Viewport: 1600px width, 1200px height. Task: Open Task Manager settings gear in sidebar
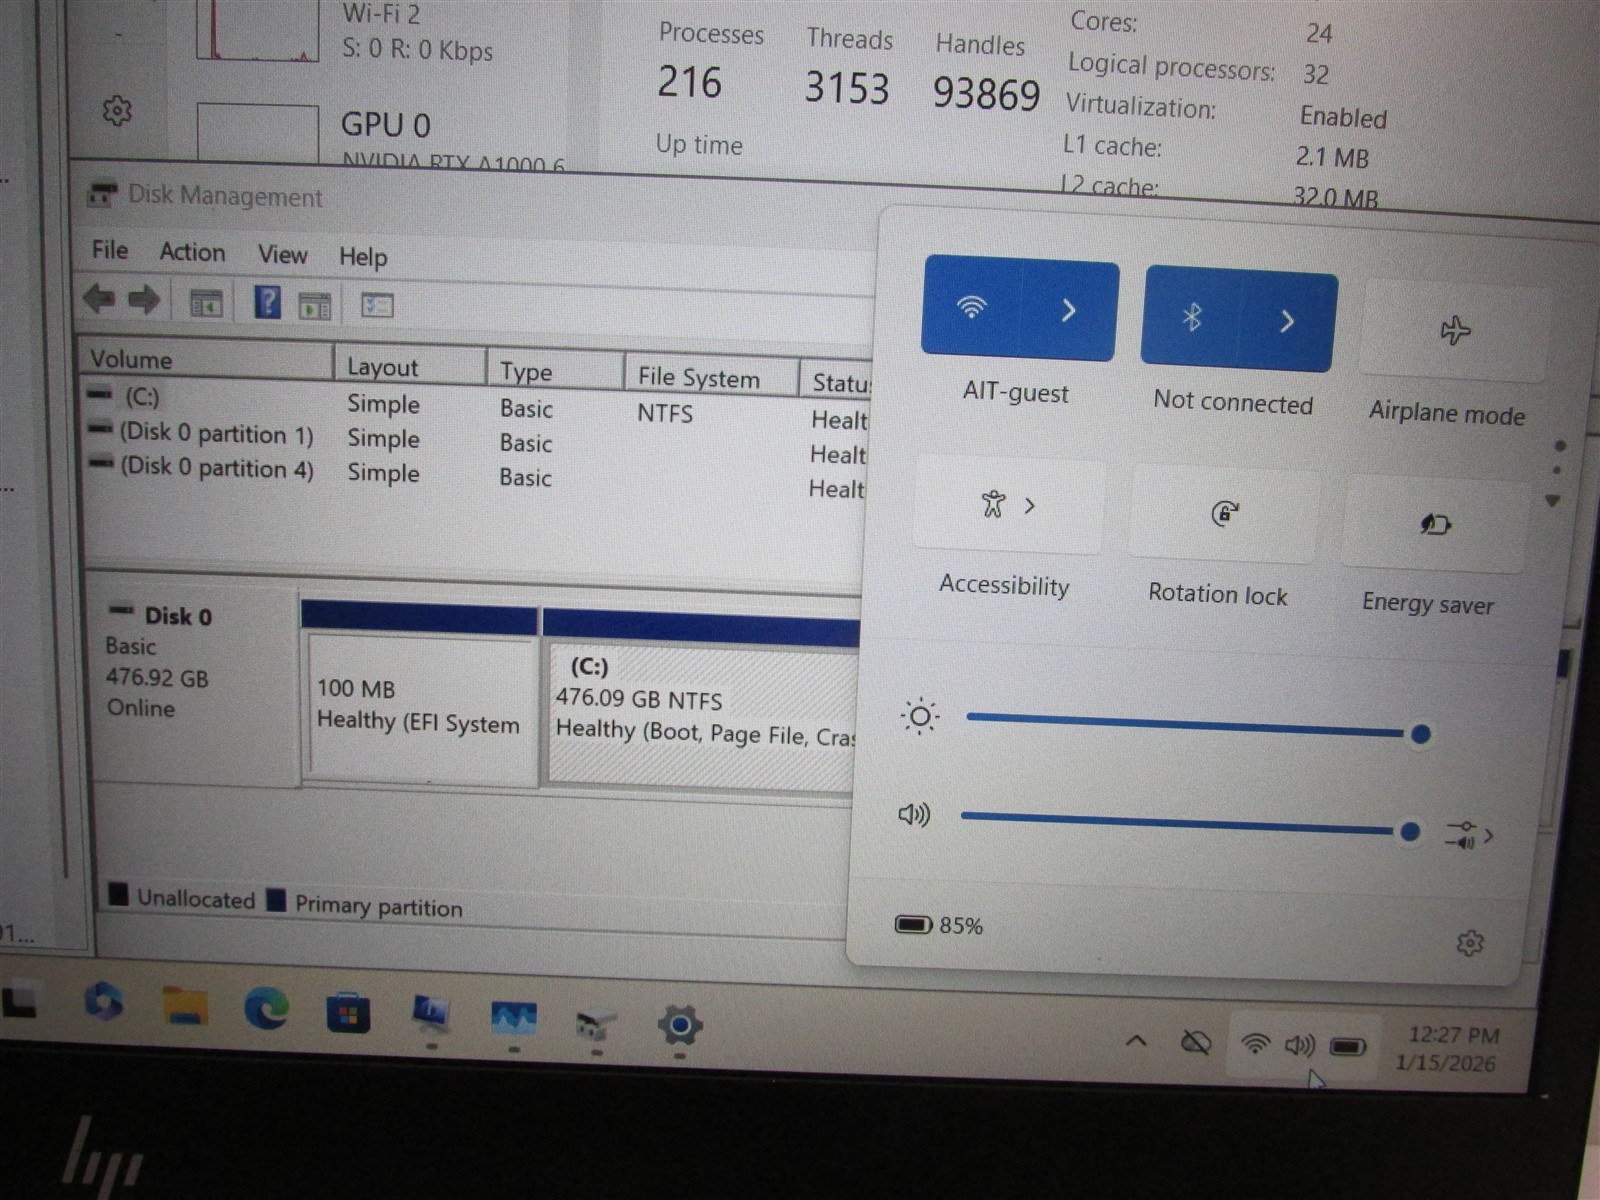tap(117, 110)
